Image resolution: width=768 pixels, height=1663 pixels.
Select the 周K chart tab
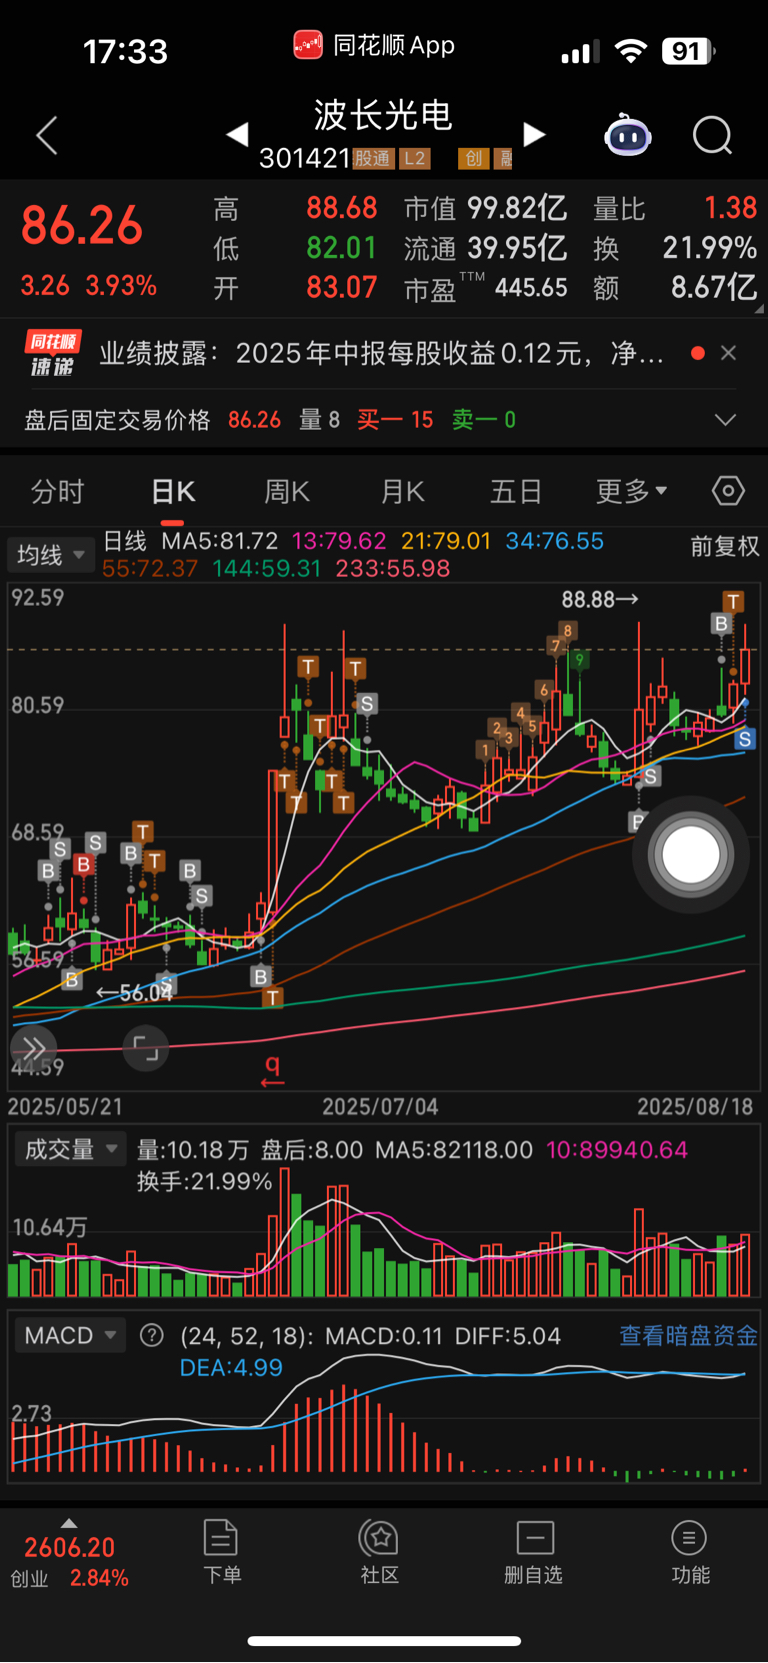(287, 492)
